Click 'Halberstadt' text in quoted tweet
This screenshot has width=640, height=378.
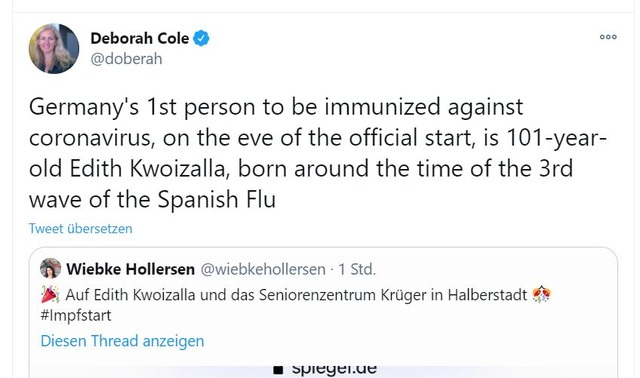[x=487, y=295]
